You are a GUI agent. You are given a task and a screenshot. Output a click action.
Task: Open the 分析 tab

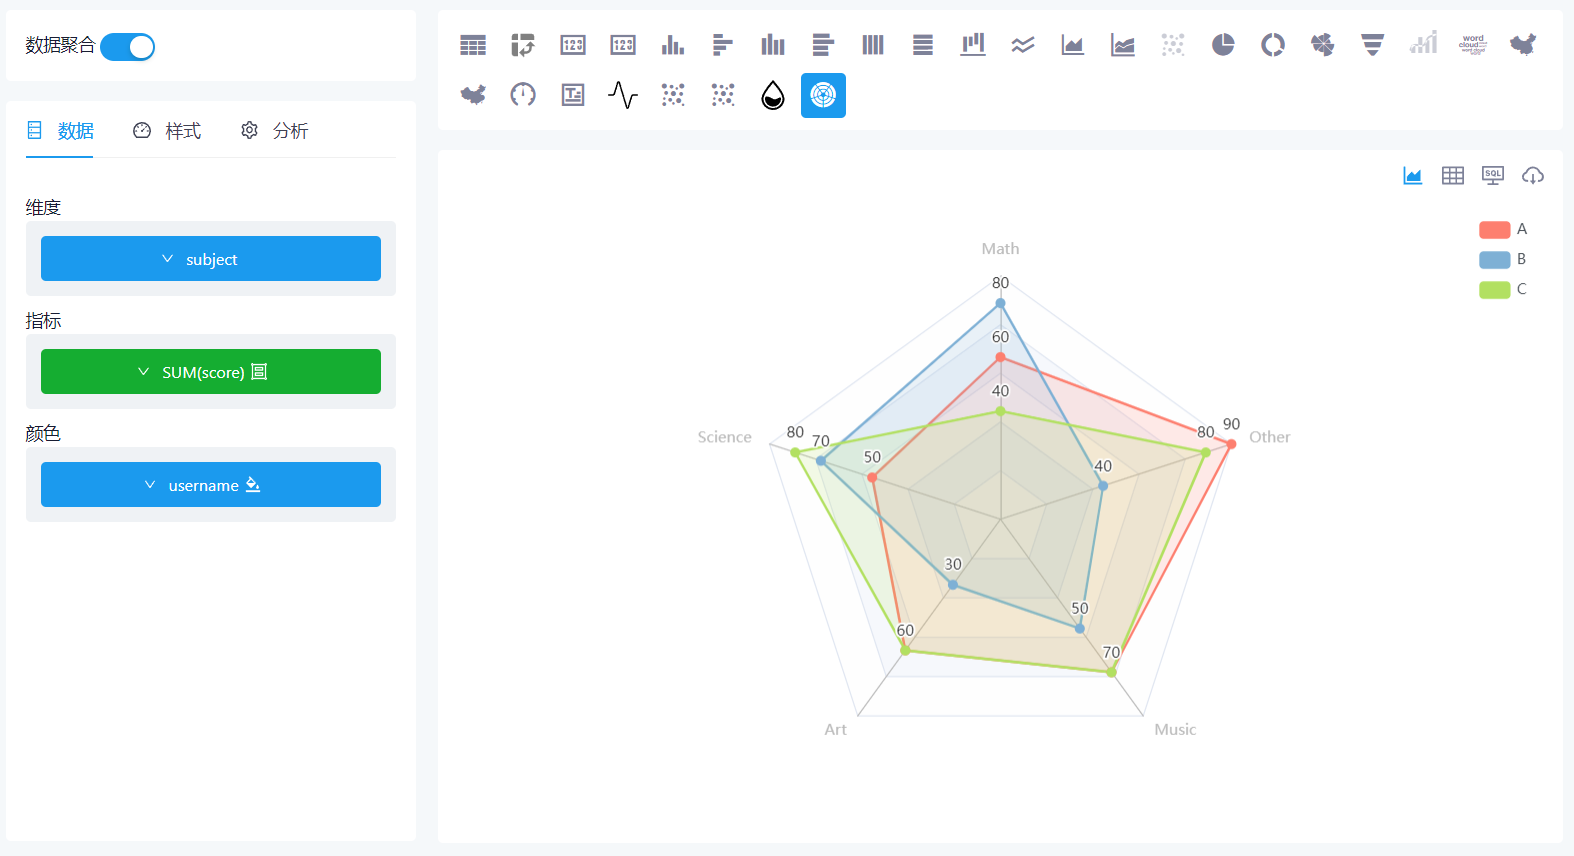click(274, 131)
